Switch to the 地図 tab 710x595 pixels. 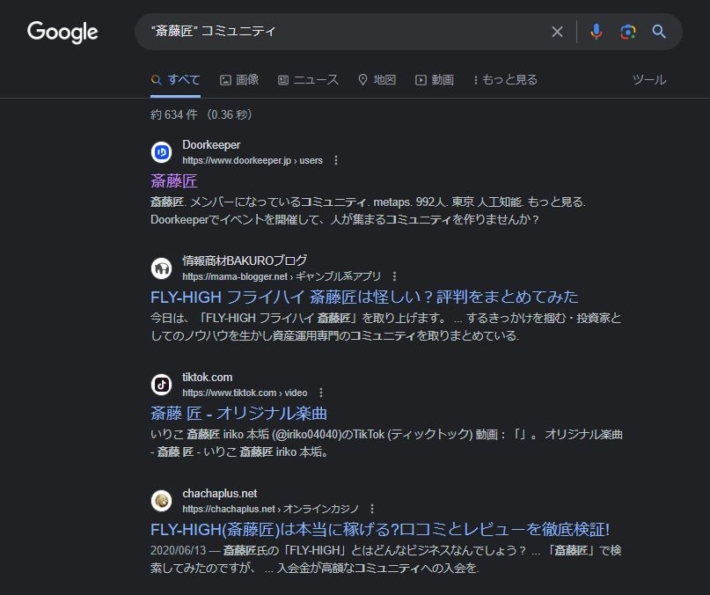pos(377,80)
